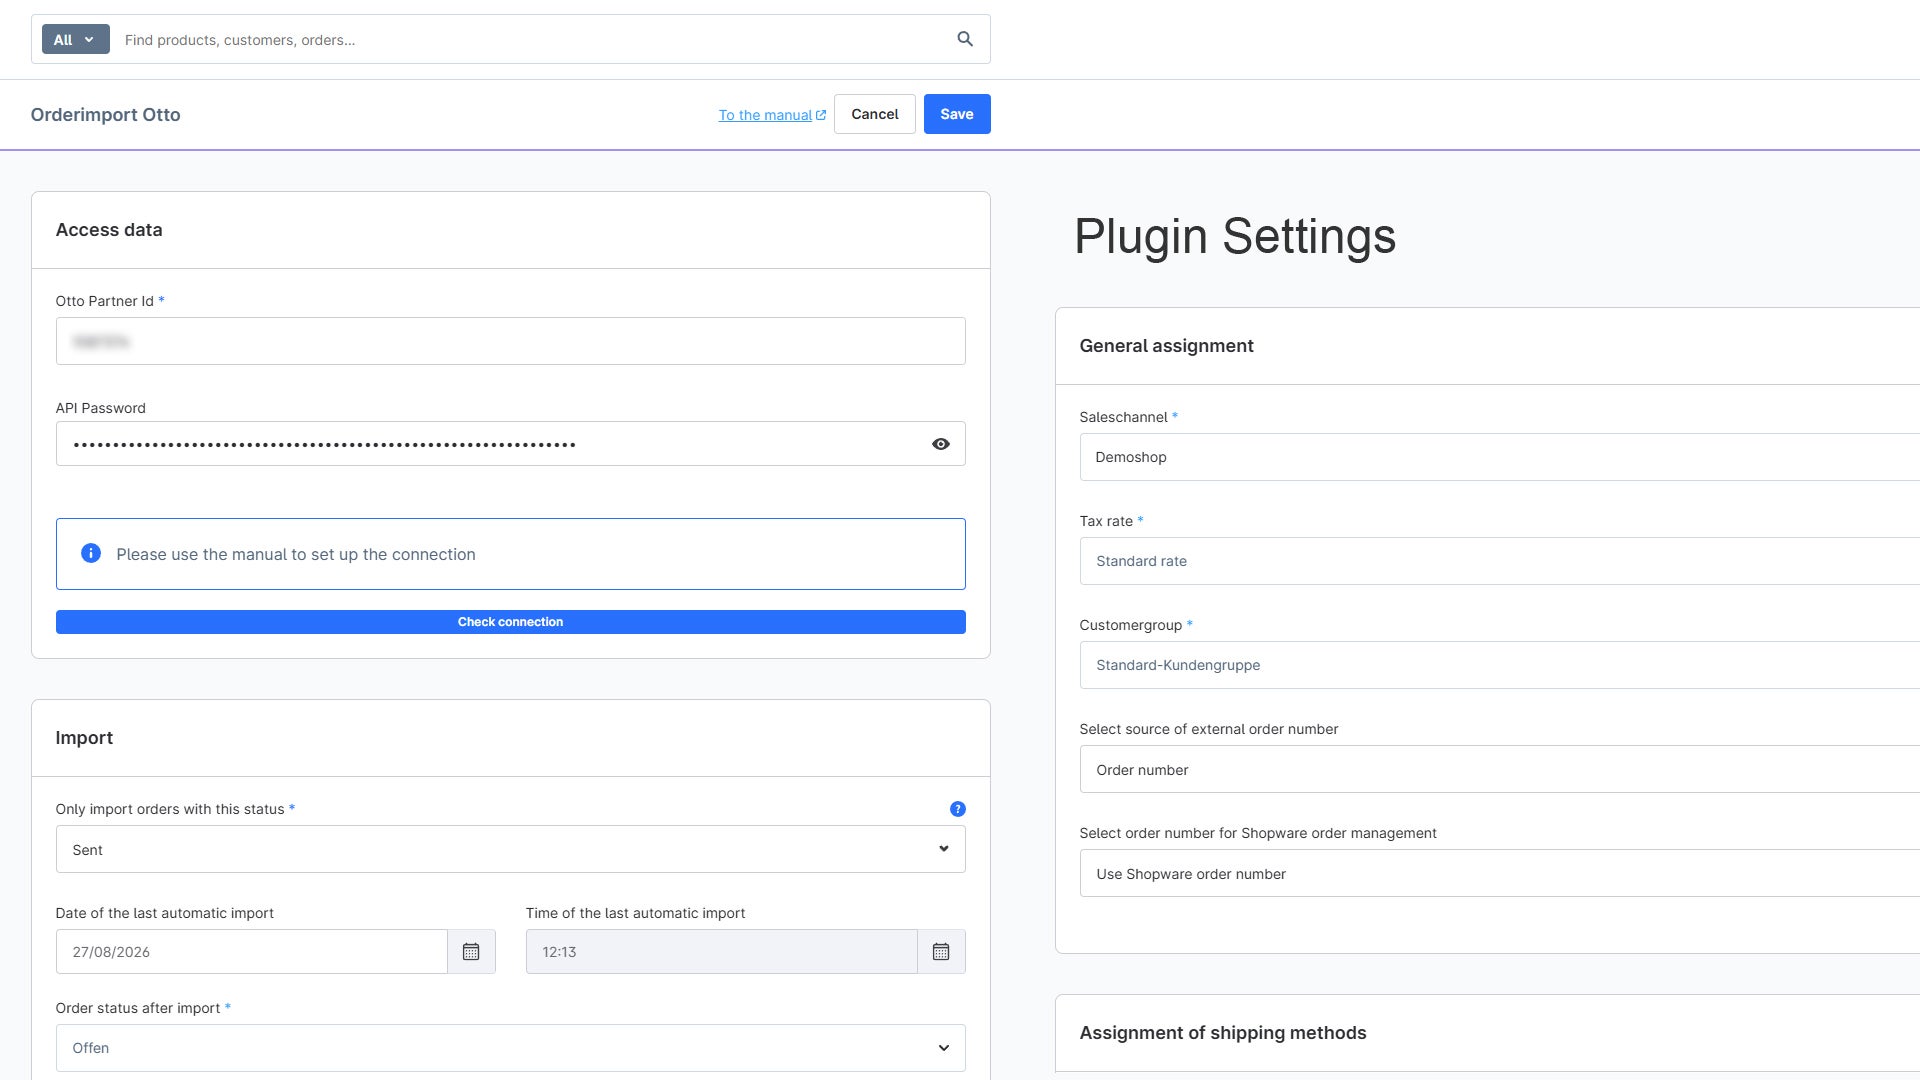Open the All search filter dropdown
Image resolution: width=1920 pixels, height=1080 pixels.
tap(75, 39)
